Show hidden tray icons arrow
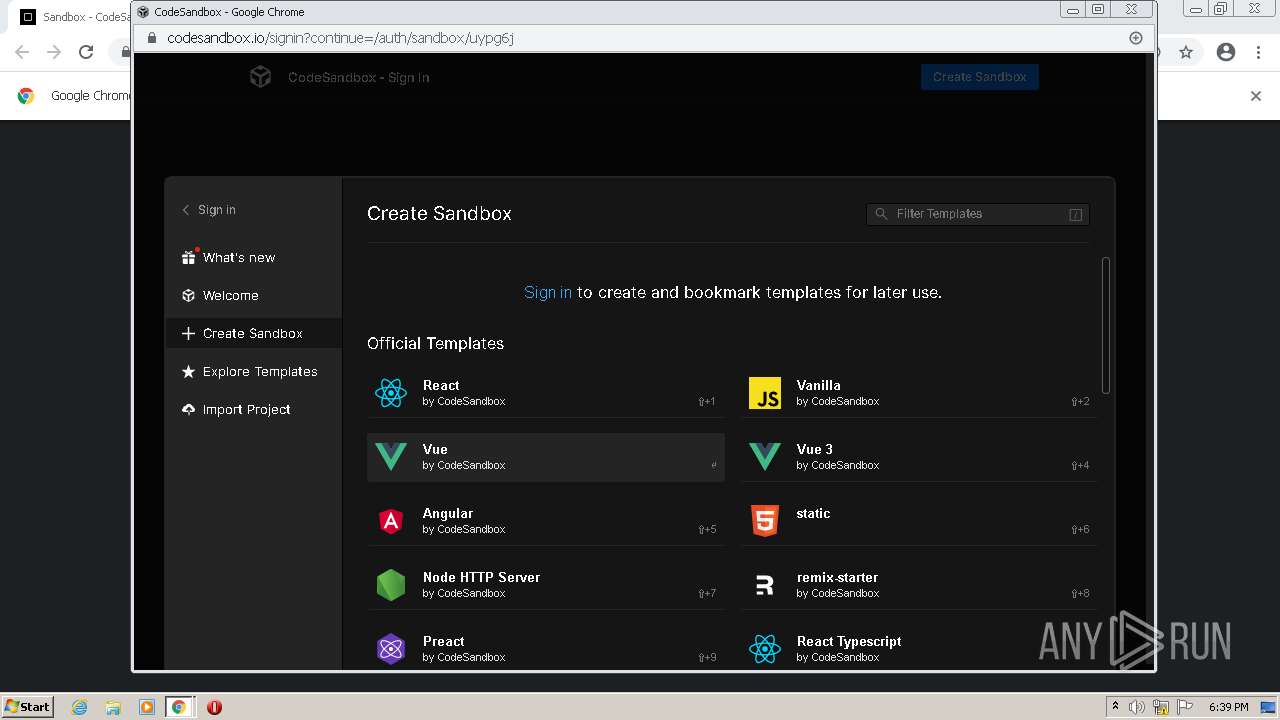This screenshot has width=1280, height=720. (x=1115, y=707)
